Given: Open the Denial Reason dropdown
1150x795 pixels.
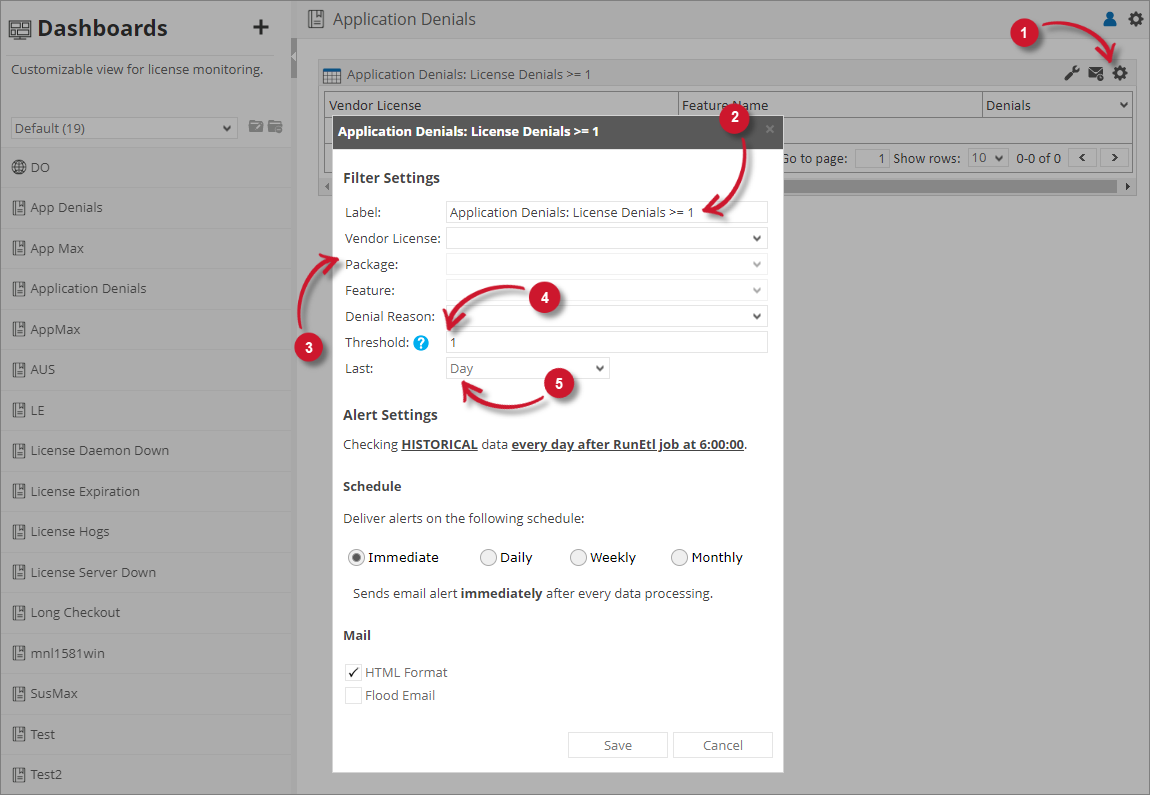Looking at the screenshot, I should pyautogui.click(x=607, y=316).
